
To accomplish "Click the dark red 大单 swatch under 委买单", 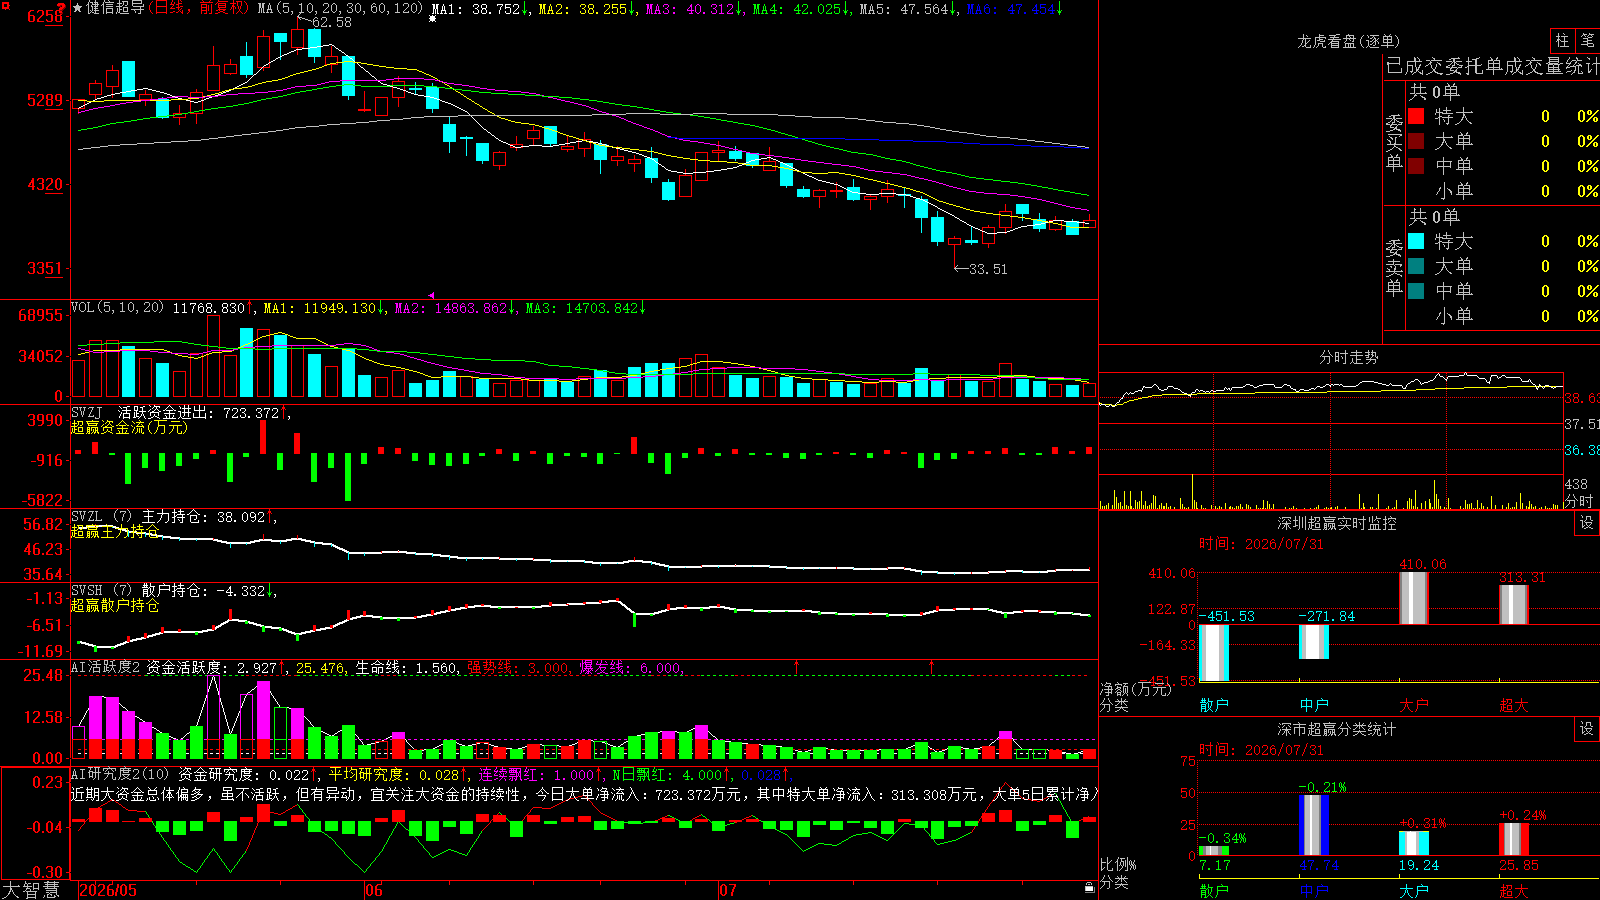I will point(1416,141).
